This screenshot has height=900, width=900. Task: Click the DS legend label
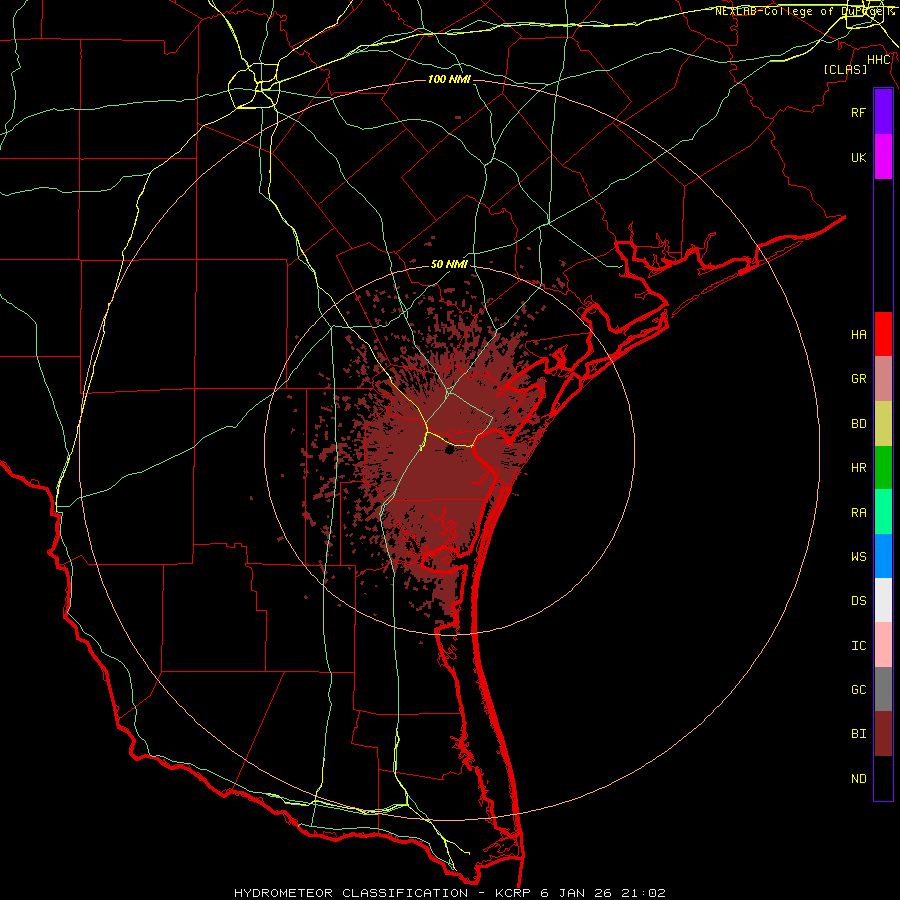coord(858,601)
